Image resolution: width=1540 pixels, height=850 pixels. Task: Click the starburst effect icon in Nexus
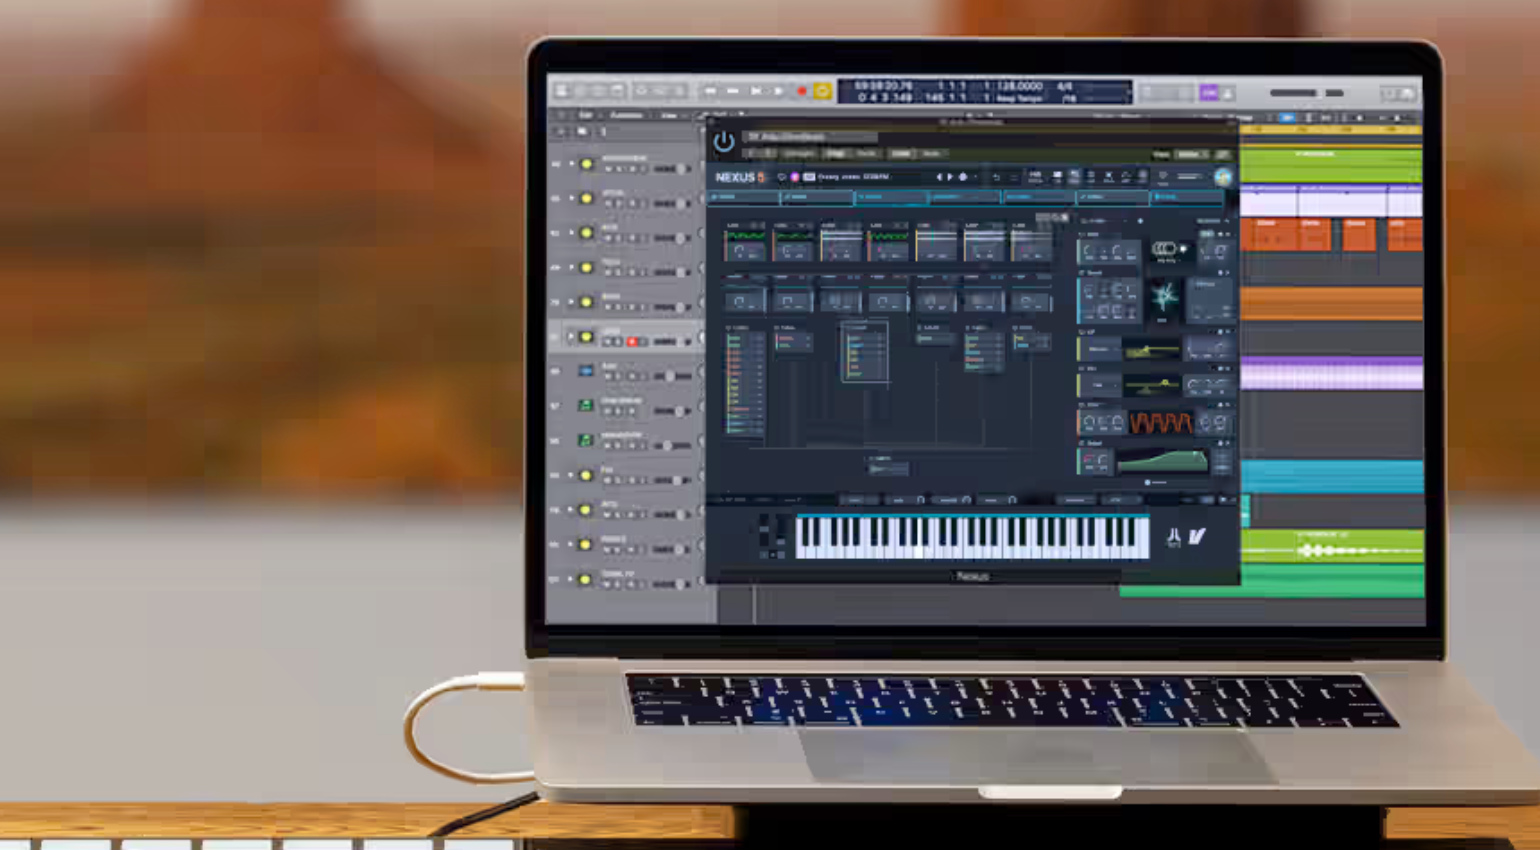[1163, 297]
